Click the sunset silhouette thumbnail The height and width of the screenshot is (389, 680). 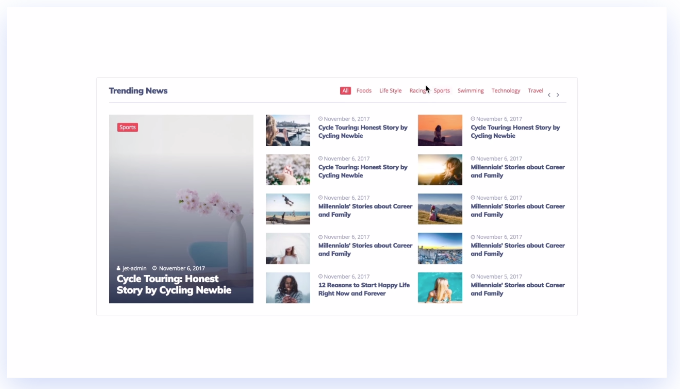tap(440, 130)
